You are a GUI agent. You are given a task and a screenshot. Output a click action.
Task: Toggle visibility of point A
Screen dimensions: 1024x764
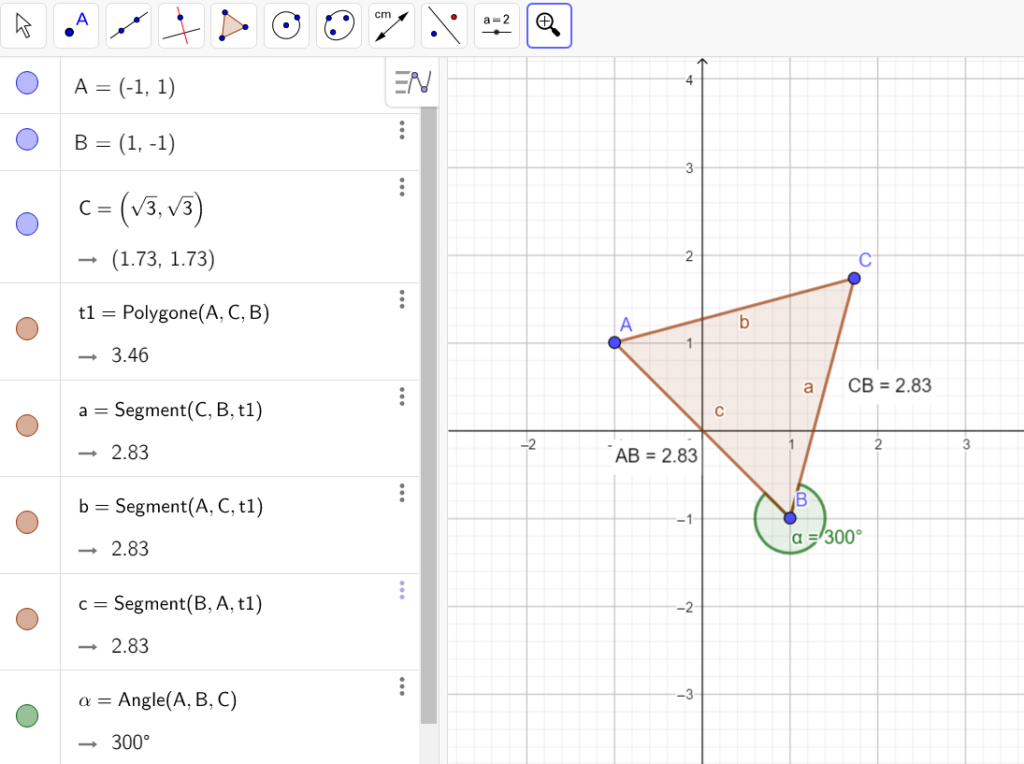[x=28, y=83]
